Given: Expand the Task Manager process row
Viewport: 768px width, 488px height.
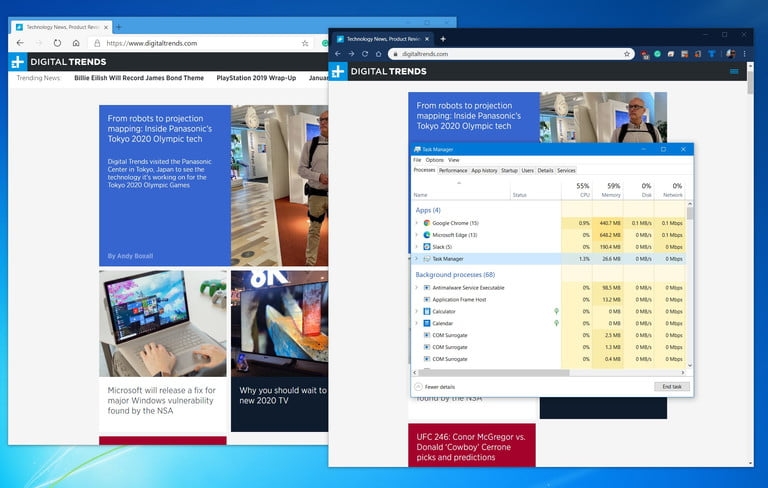Looking at the screenshot, I should pyautogui.click(x=417, y=258).
